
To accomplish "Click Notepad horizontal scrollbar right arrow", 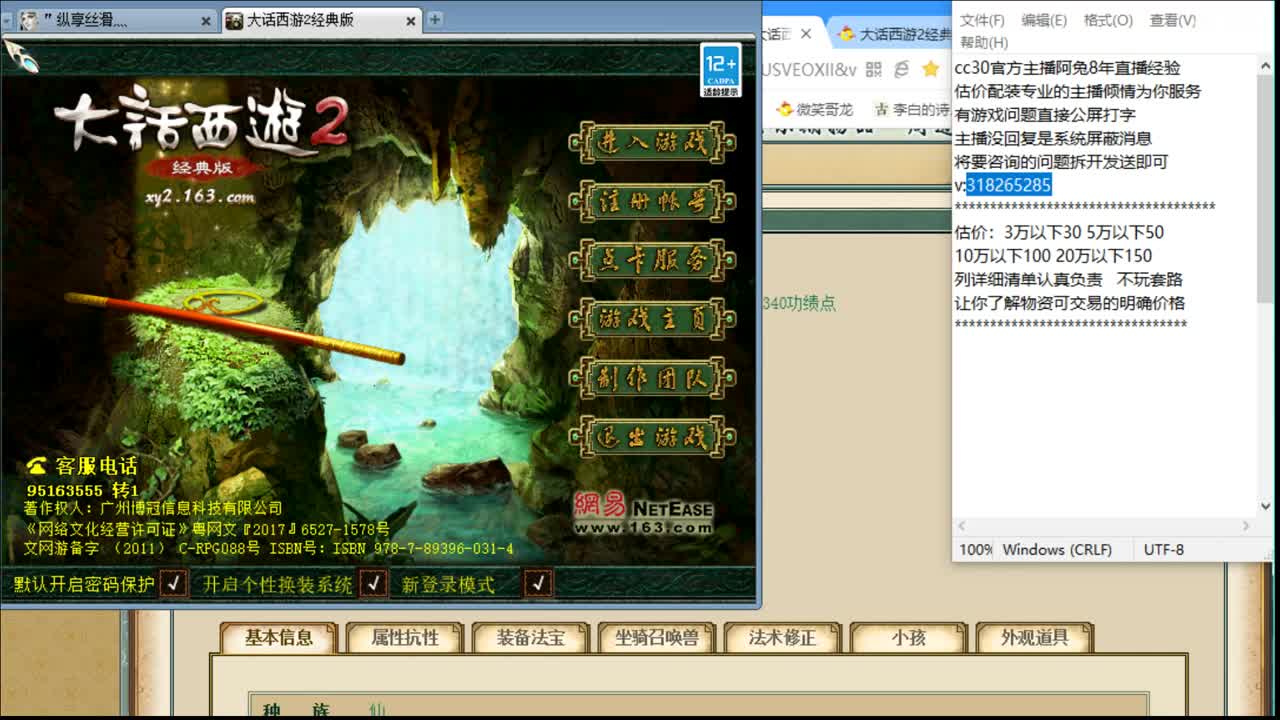I will pyautogui.click(x=1246, y=526).
